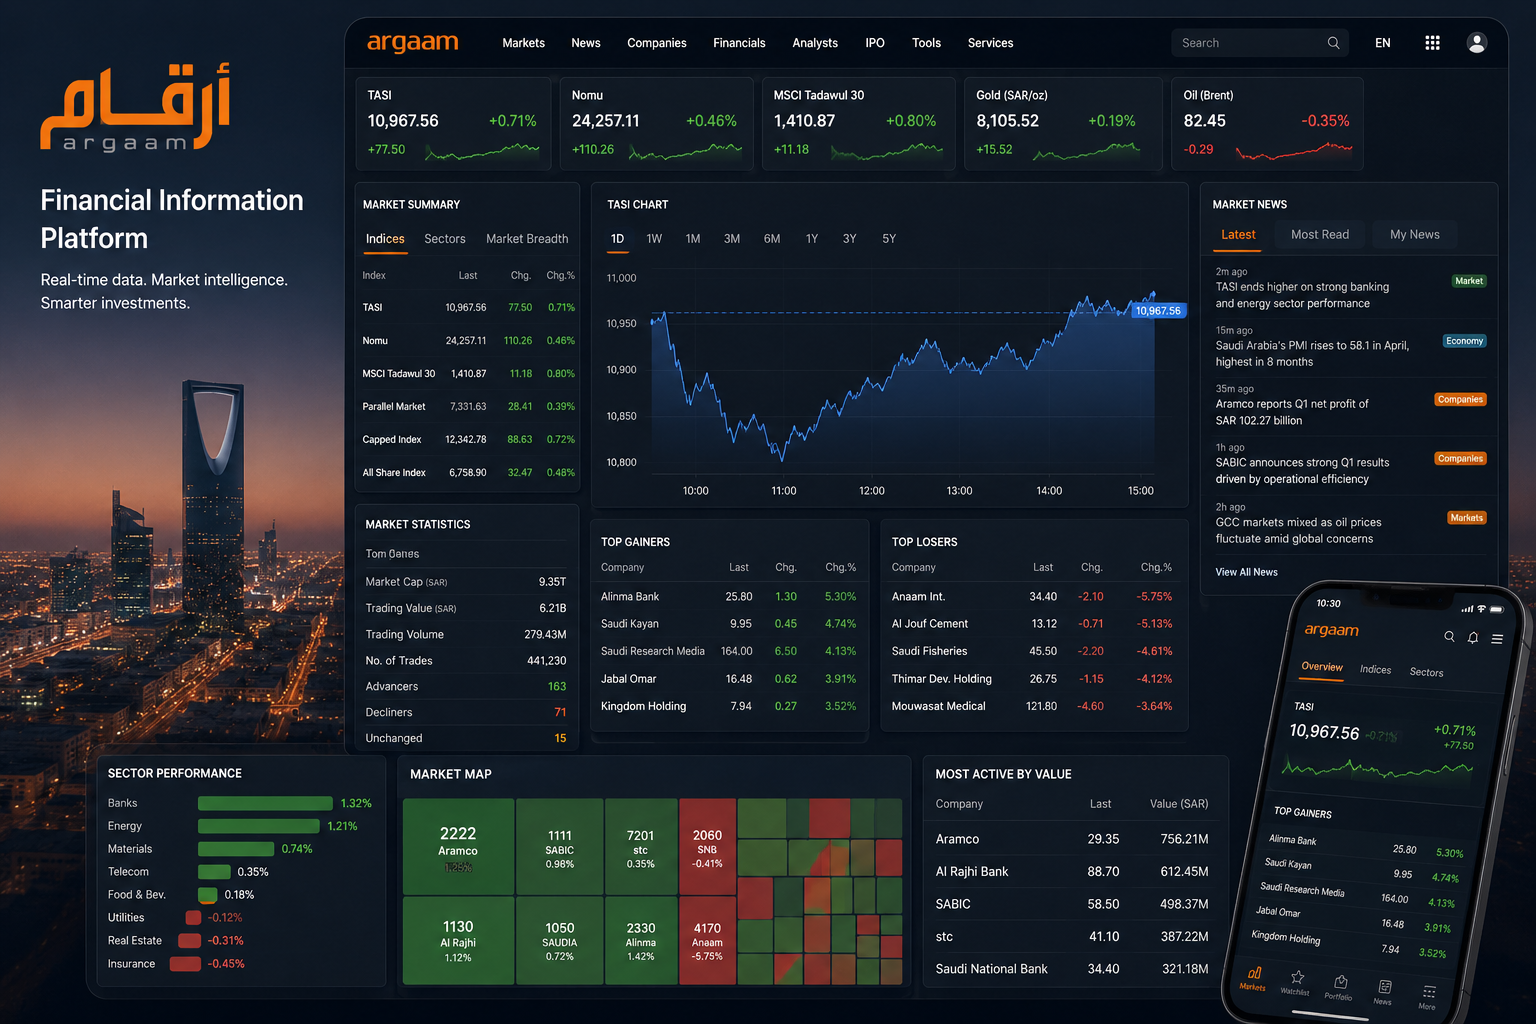Screen dimensions: 1536x1024
Task: Select the 1M range on the TASI chart
Action: (x=693, y=239)
